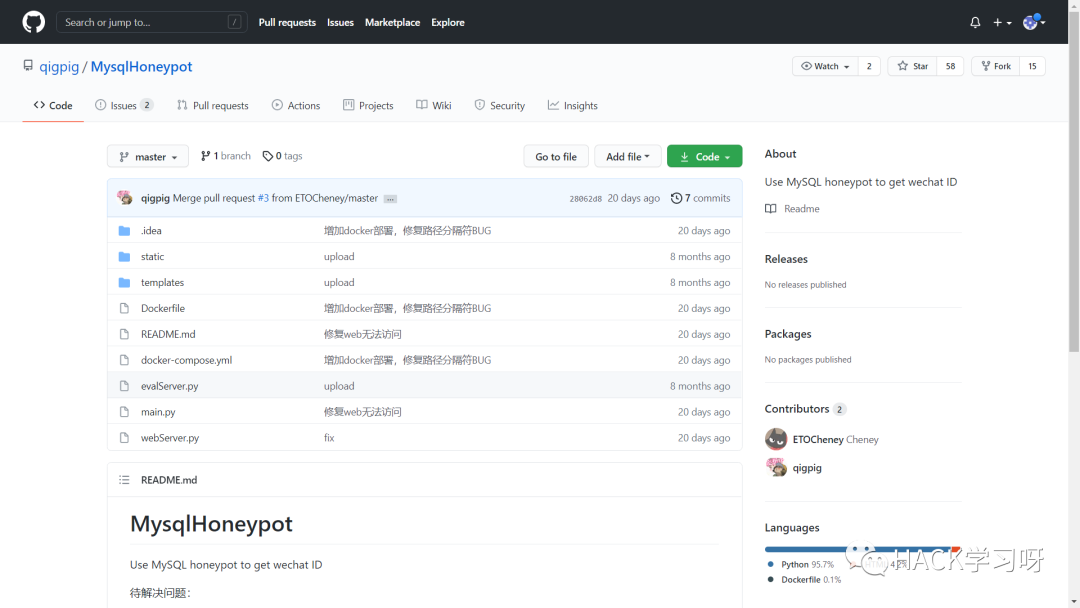
Task: Click the evalServer.py file icon
Action: 124,386
